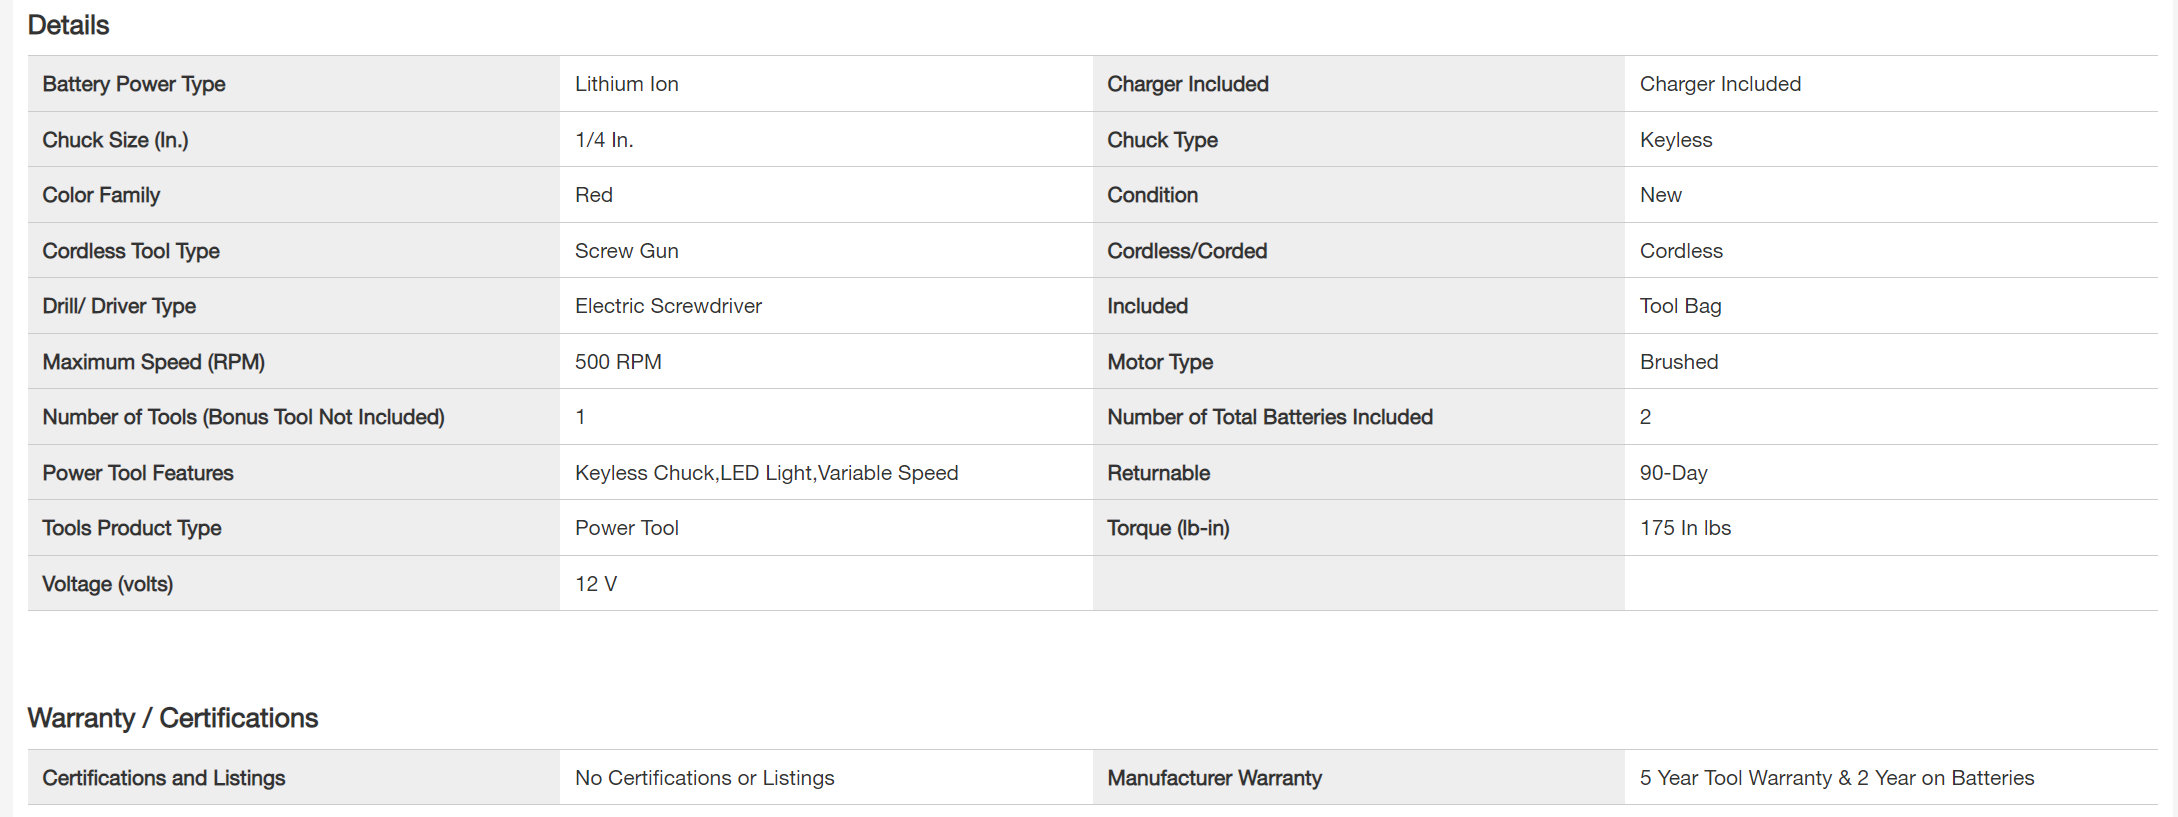2178x817 pixels.
Task: Click the Manufacturer Warranty label
Action: click(1214, 778)
